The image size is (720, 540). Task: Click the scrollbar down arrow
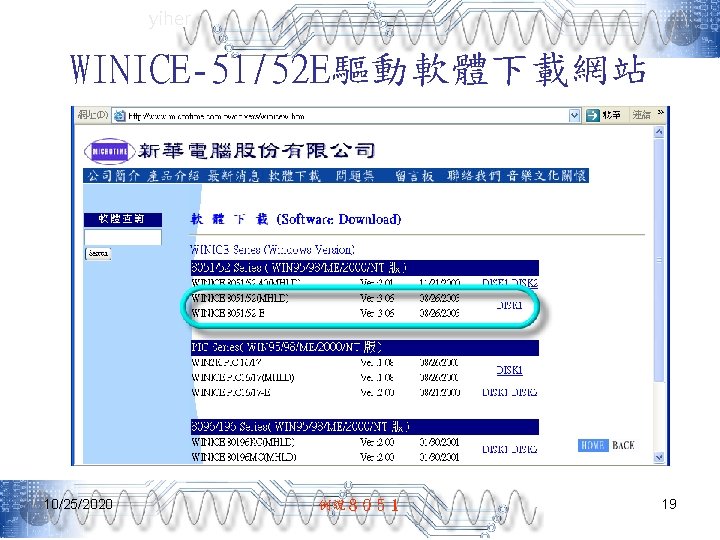point(659,457)
